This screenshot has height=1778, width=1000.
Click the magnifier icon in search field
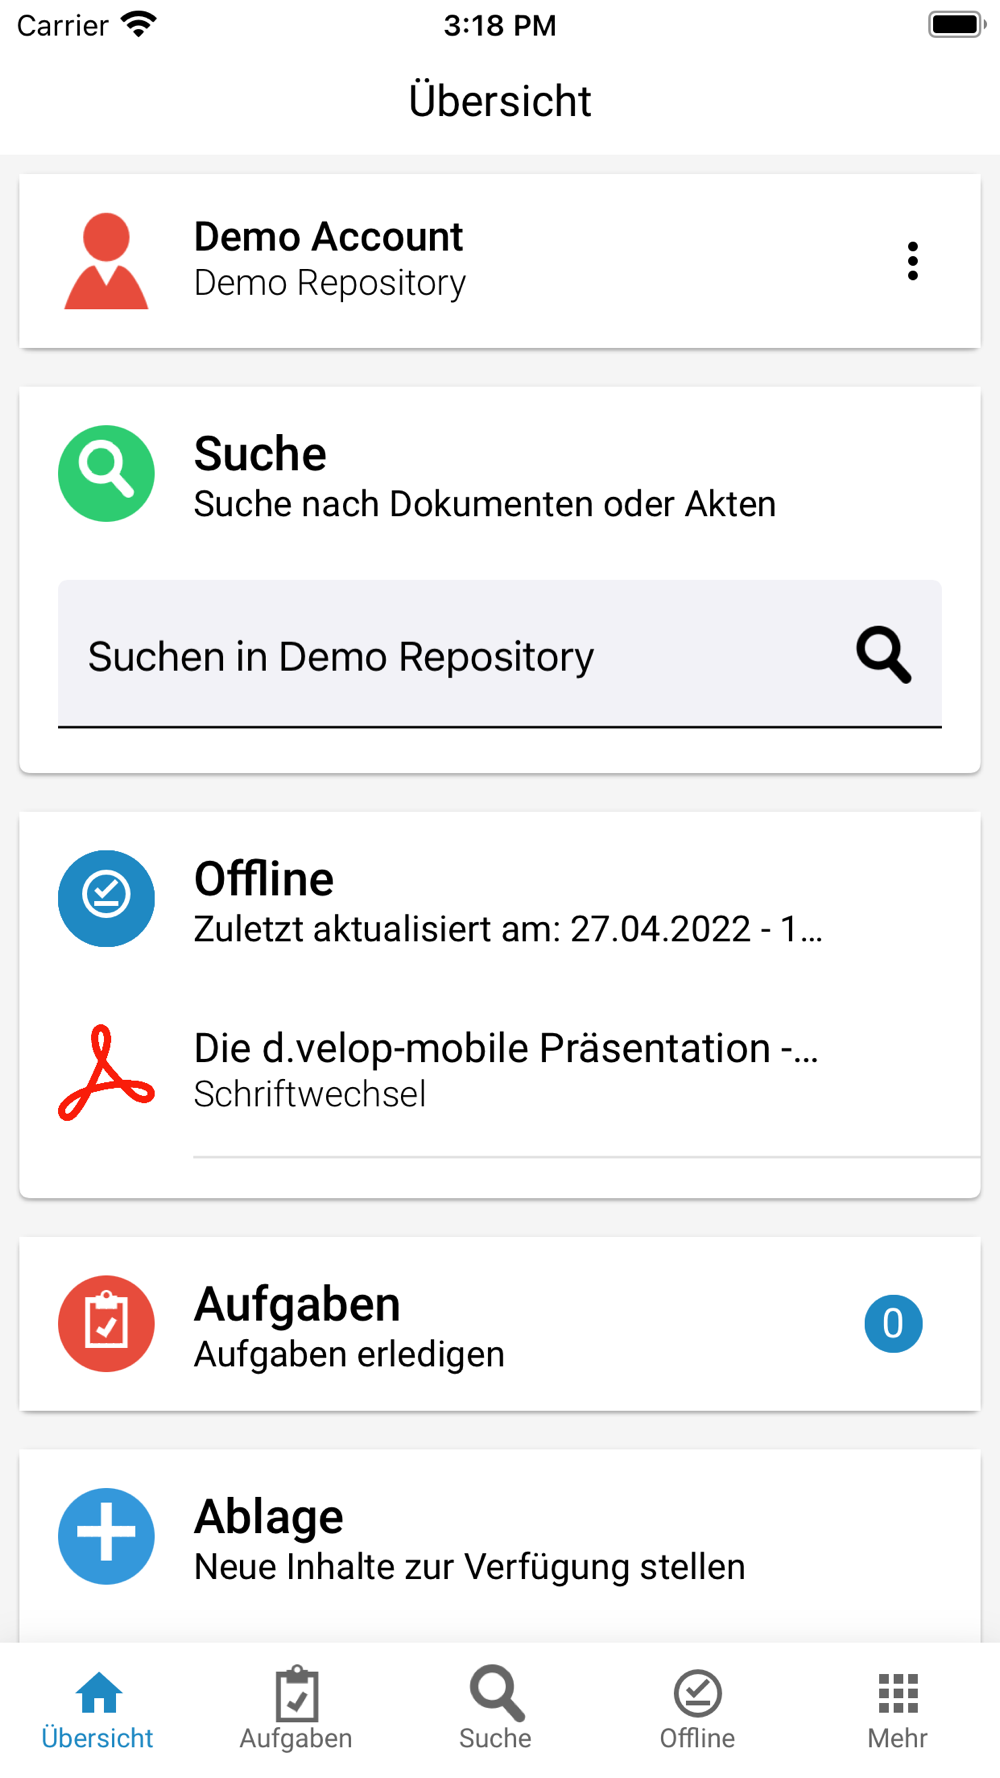point(884,655)
